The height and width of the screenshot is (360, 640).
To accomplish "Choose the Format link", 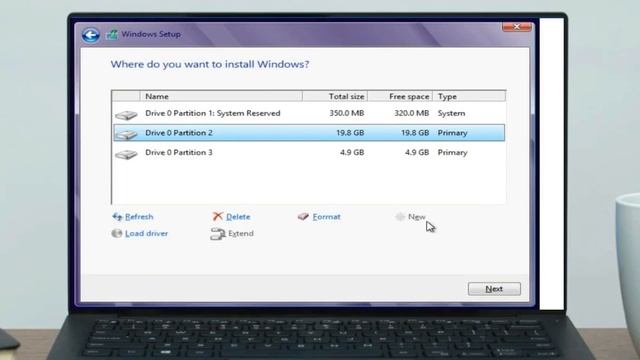I will click(326, 217).
